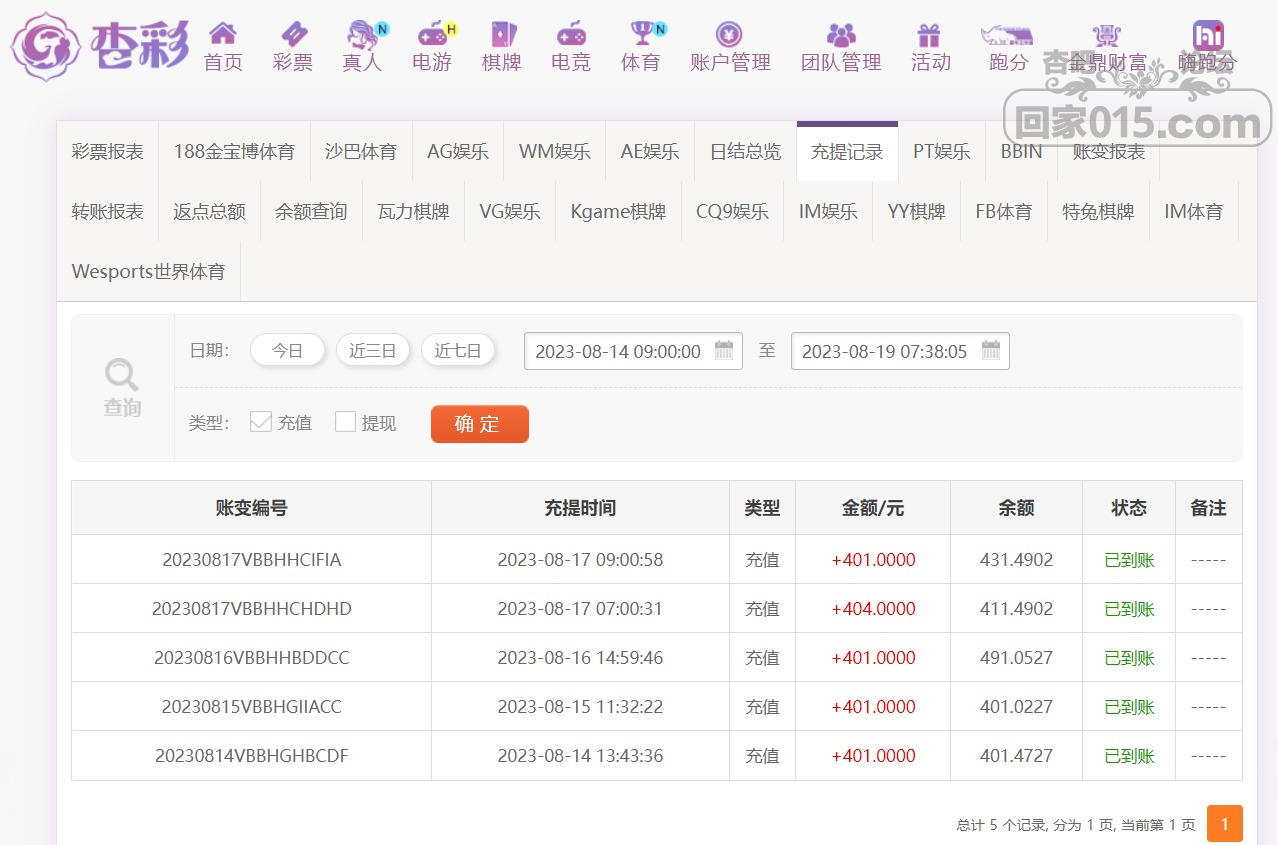
Task: Click the 棋牌 card games icon
Action: point(502,35)
